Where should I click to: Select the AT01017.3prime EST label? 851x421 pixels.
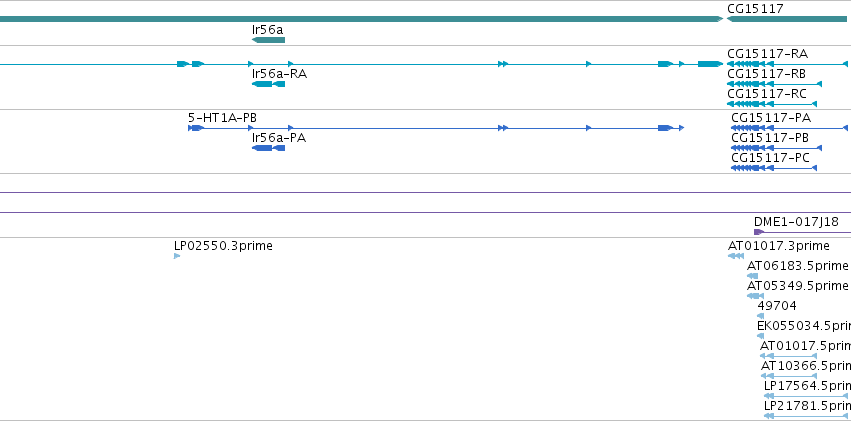pyautogui.click(x=779, y=246)
